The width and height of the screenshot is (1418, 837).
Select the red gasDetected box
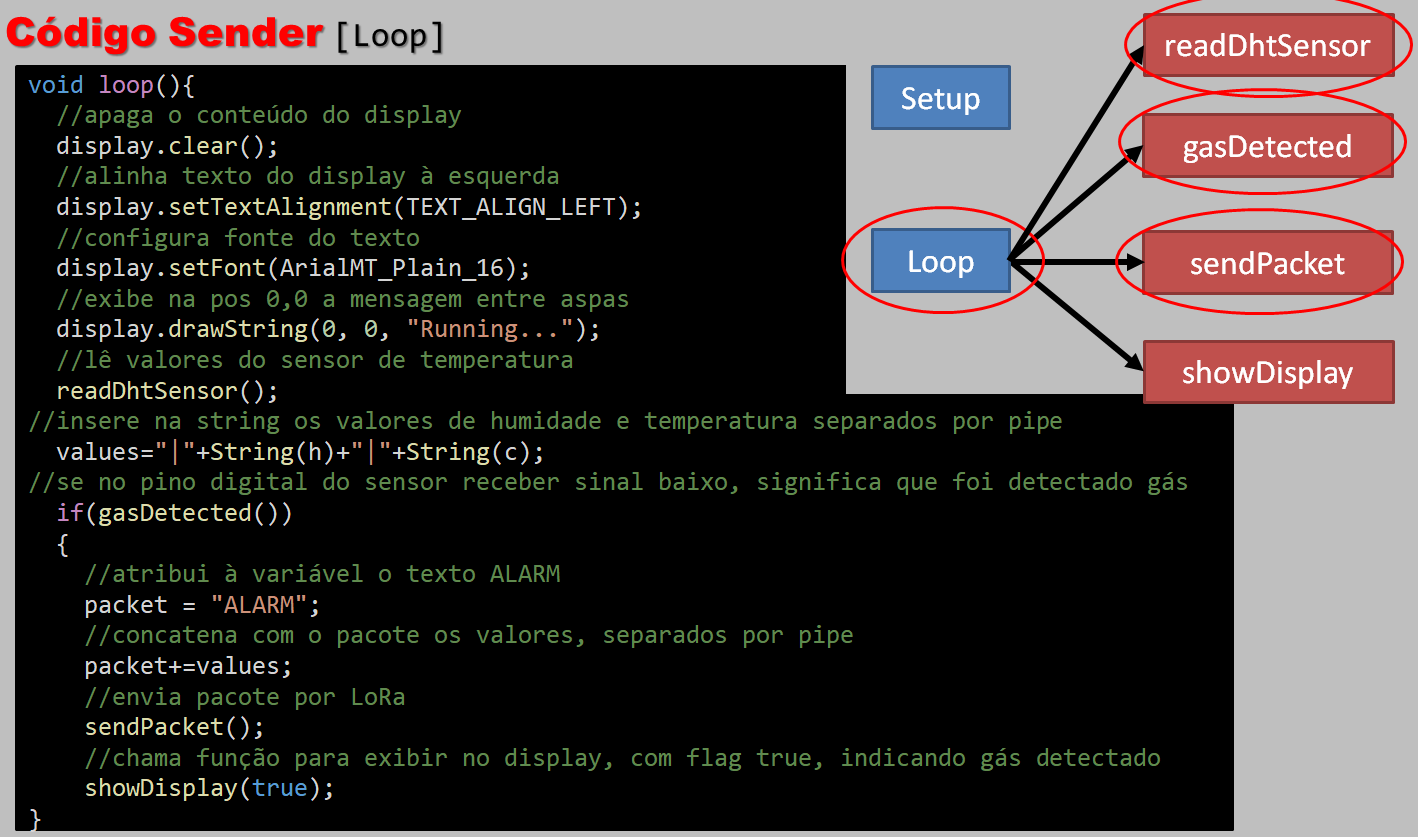[x=1267, y=146]
